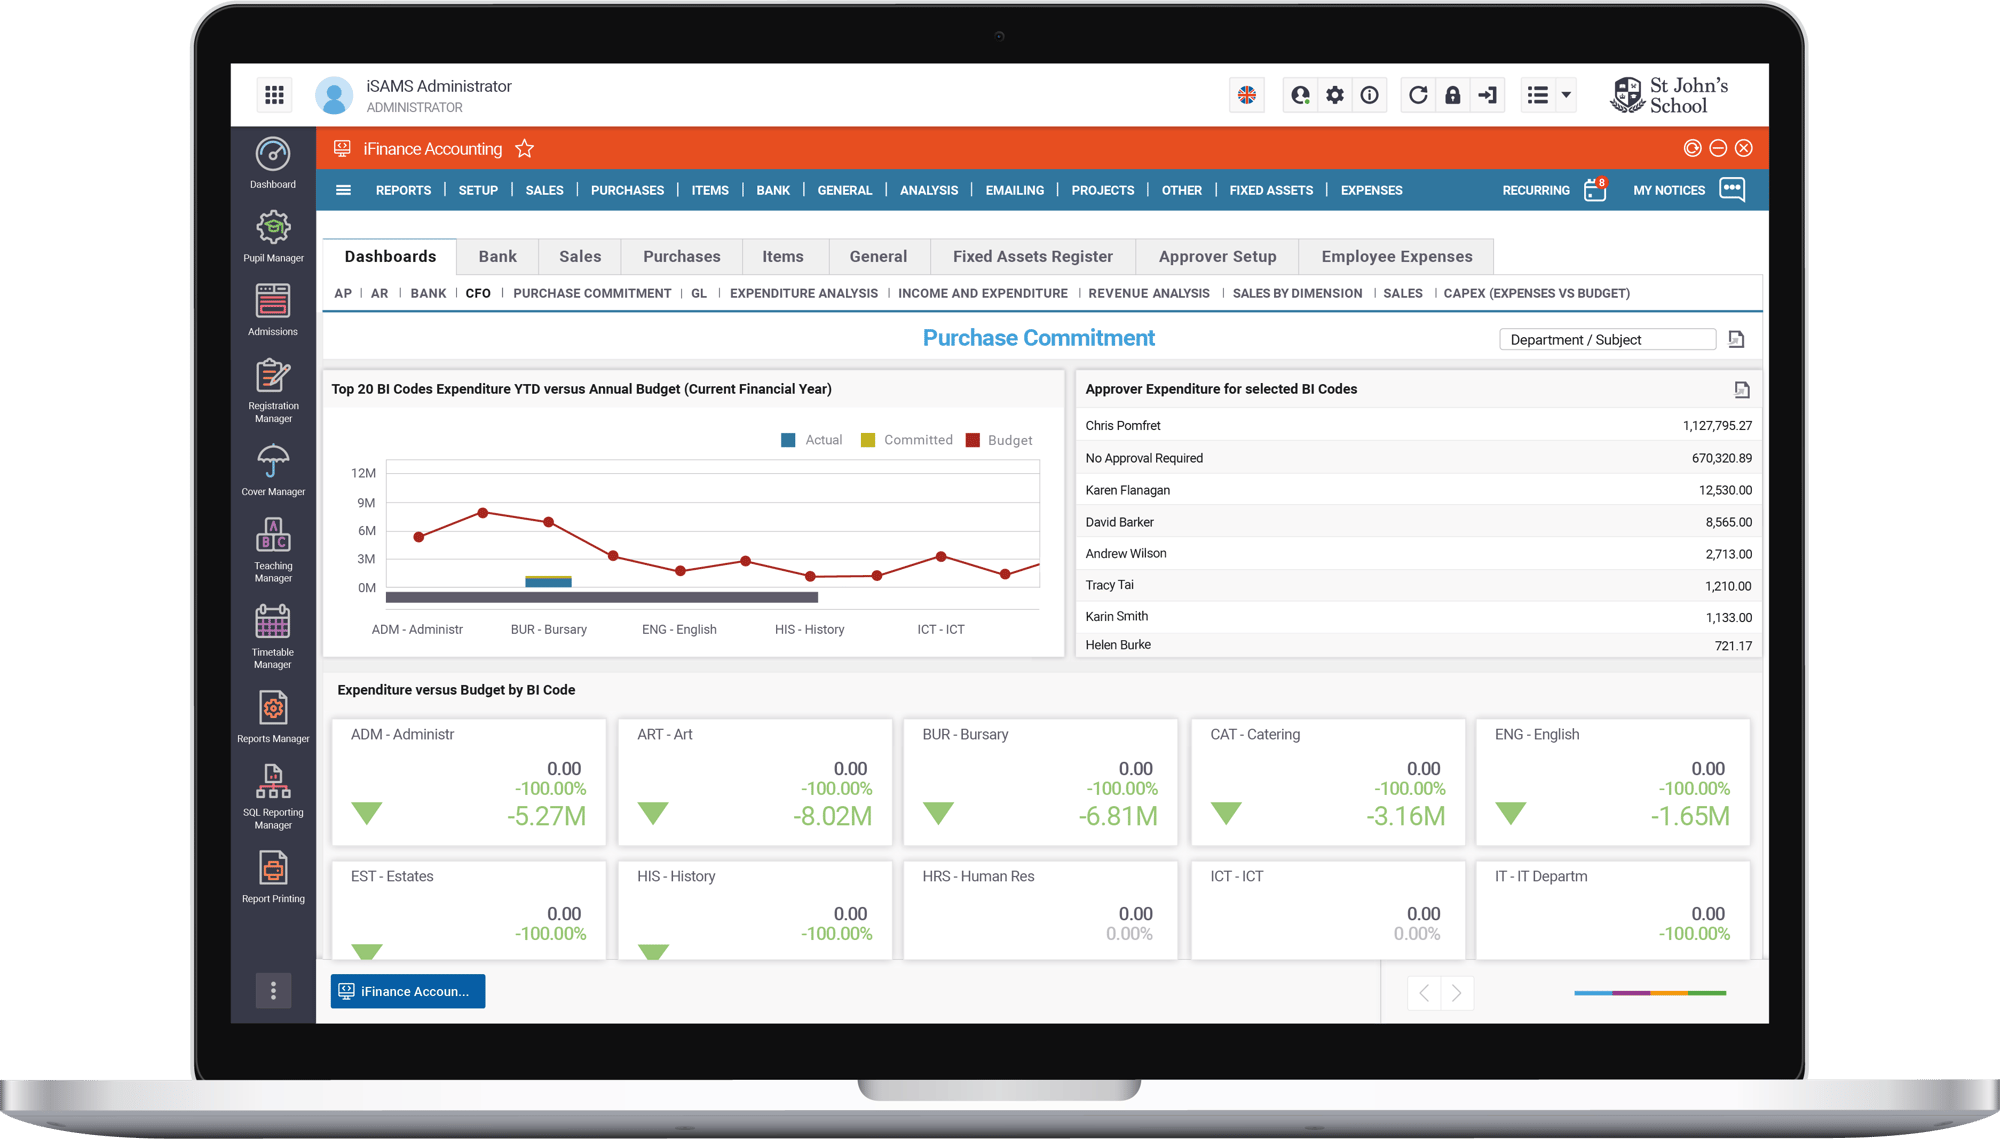Viewport: 2000px width, 1139px height.
Task: Open the Purchases menu in the ribbon
Action: pos(627,190)
